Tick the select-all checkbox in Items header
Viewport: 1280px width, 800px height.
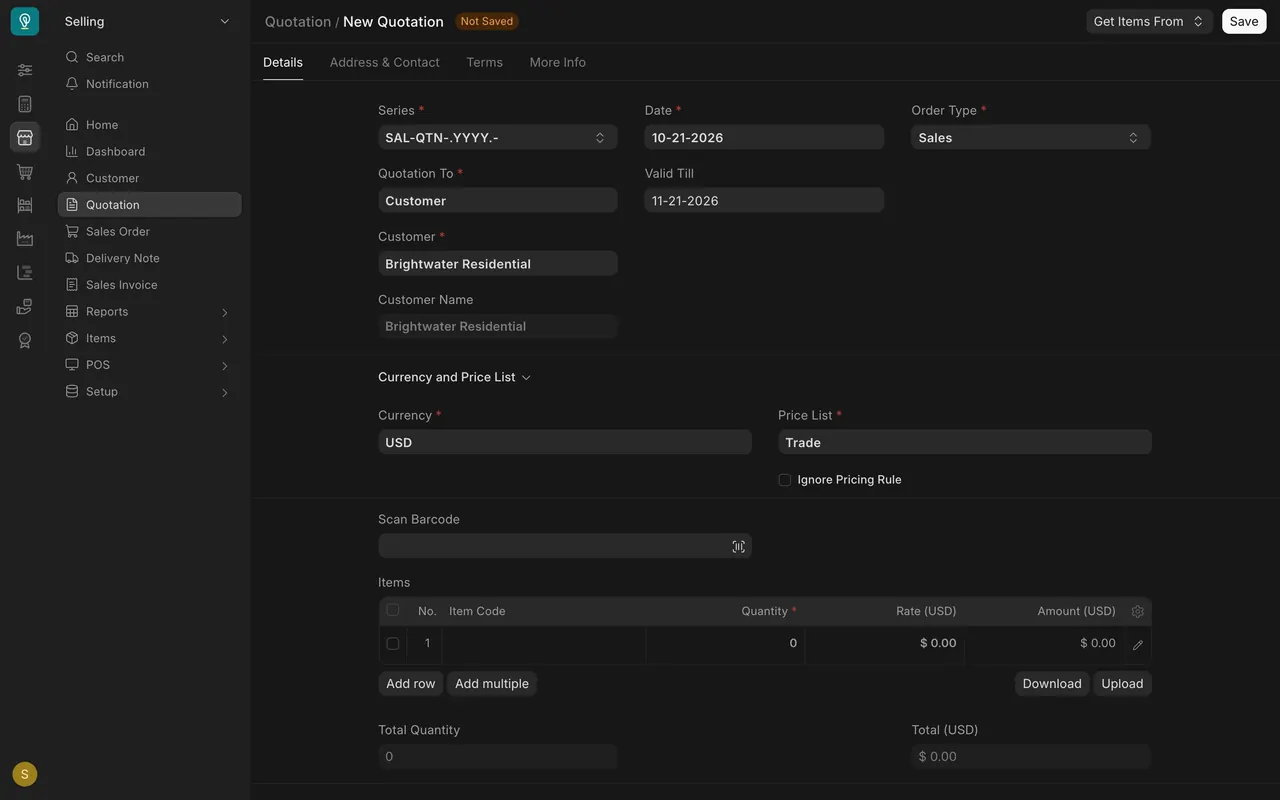point(393,610)
